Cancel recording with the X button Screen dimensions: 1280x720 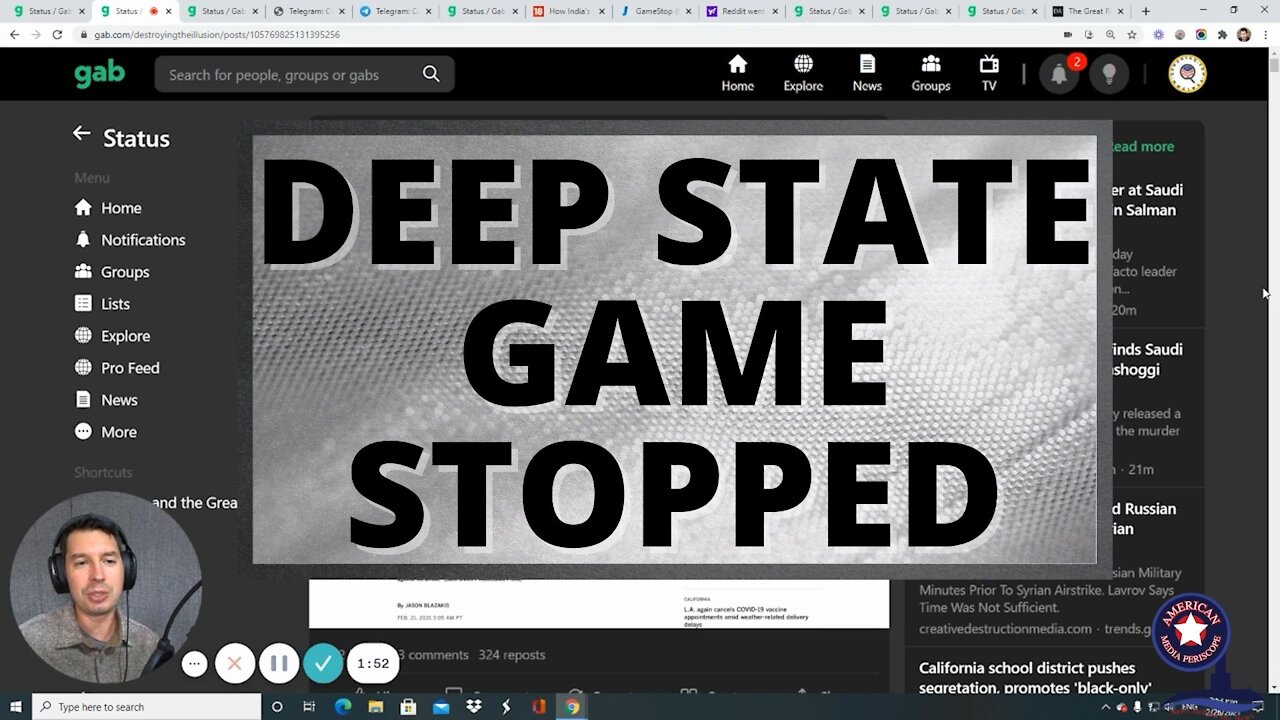click(x=235, y=663)
